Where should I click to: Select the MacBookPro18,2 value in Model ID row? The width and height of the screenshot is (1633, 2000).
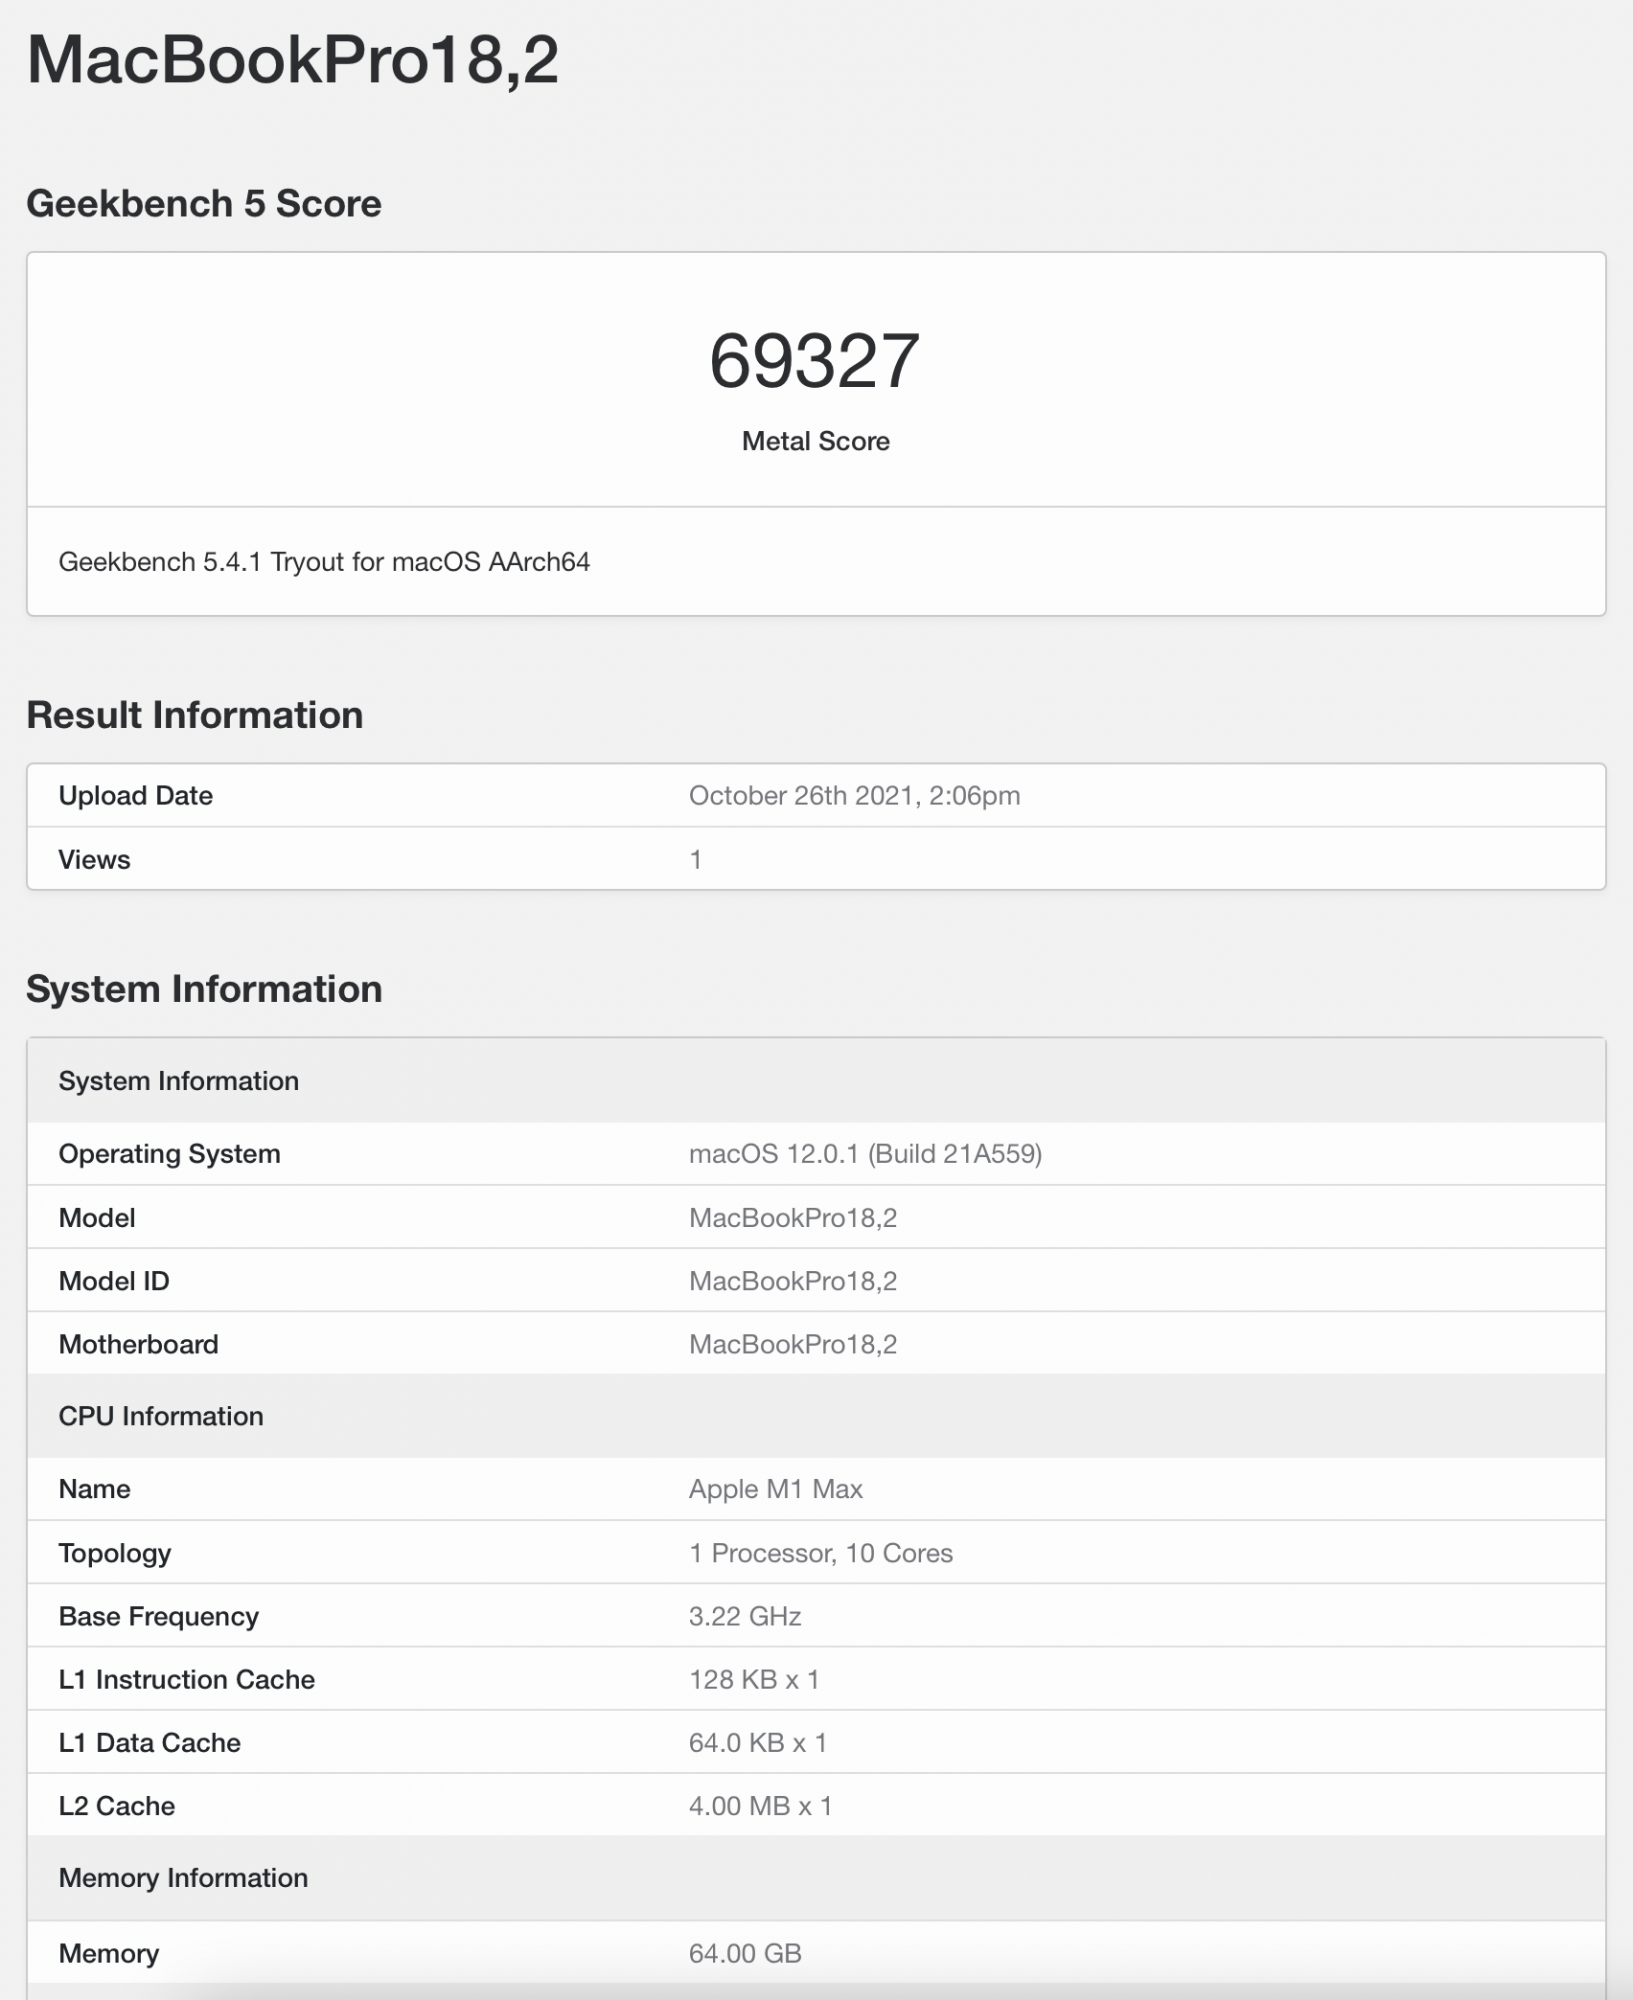pyautogui.click(x=793, y=1281)
